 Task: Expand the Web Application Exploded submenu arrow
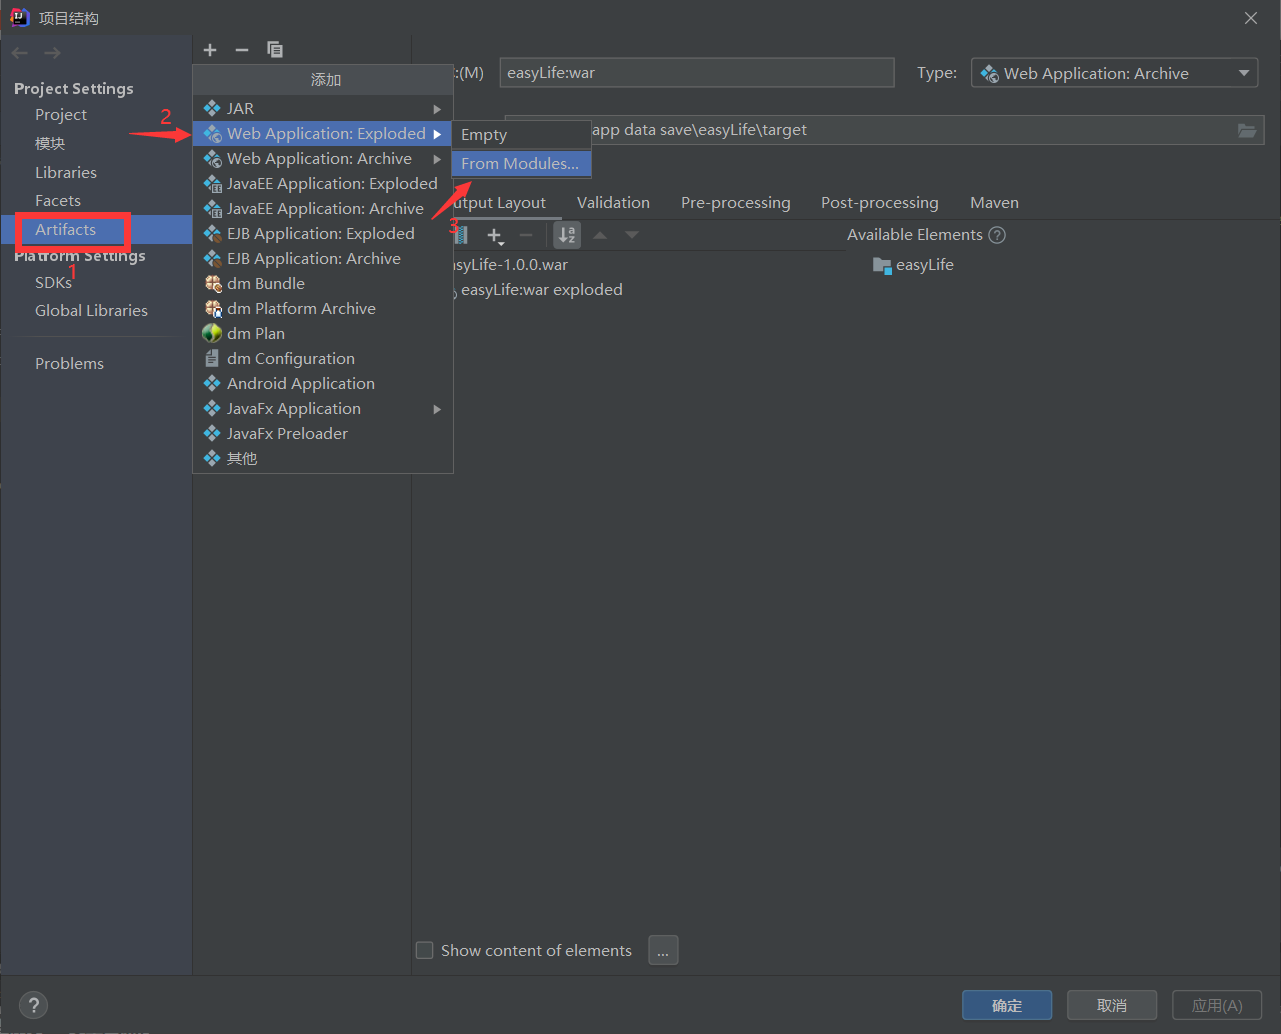(437, 133)
